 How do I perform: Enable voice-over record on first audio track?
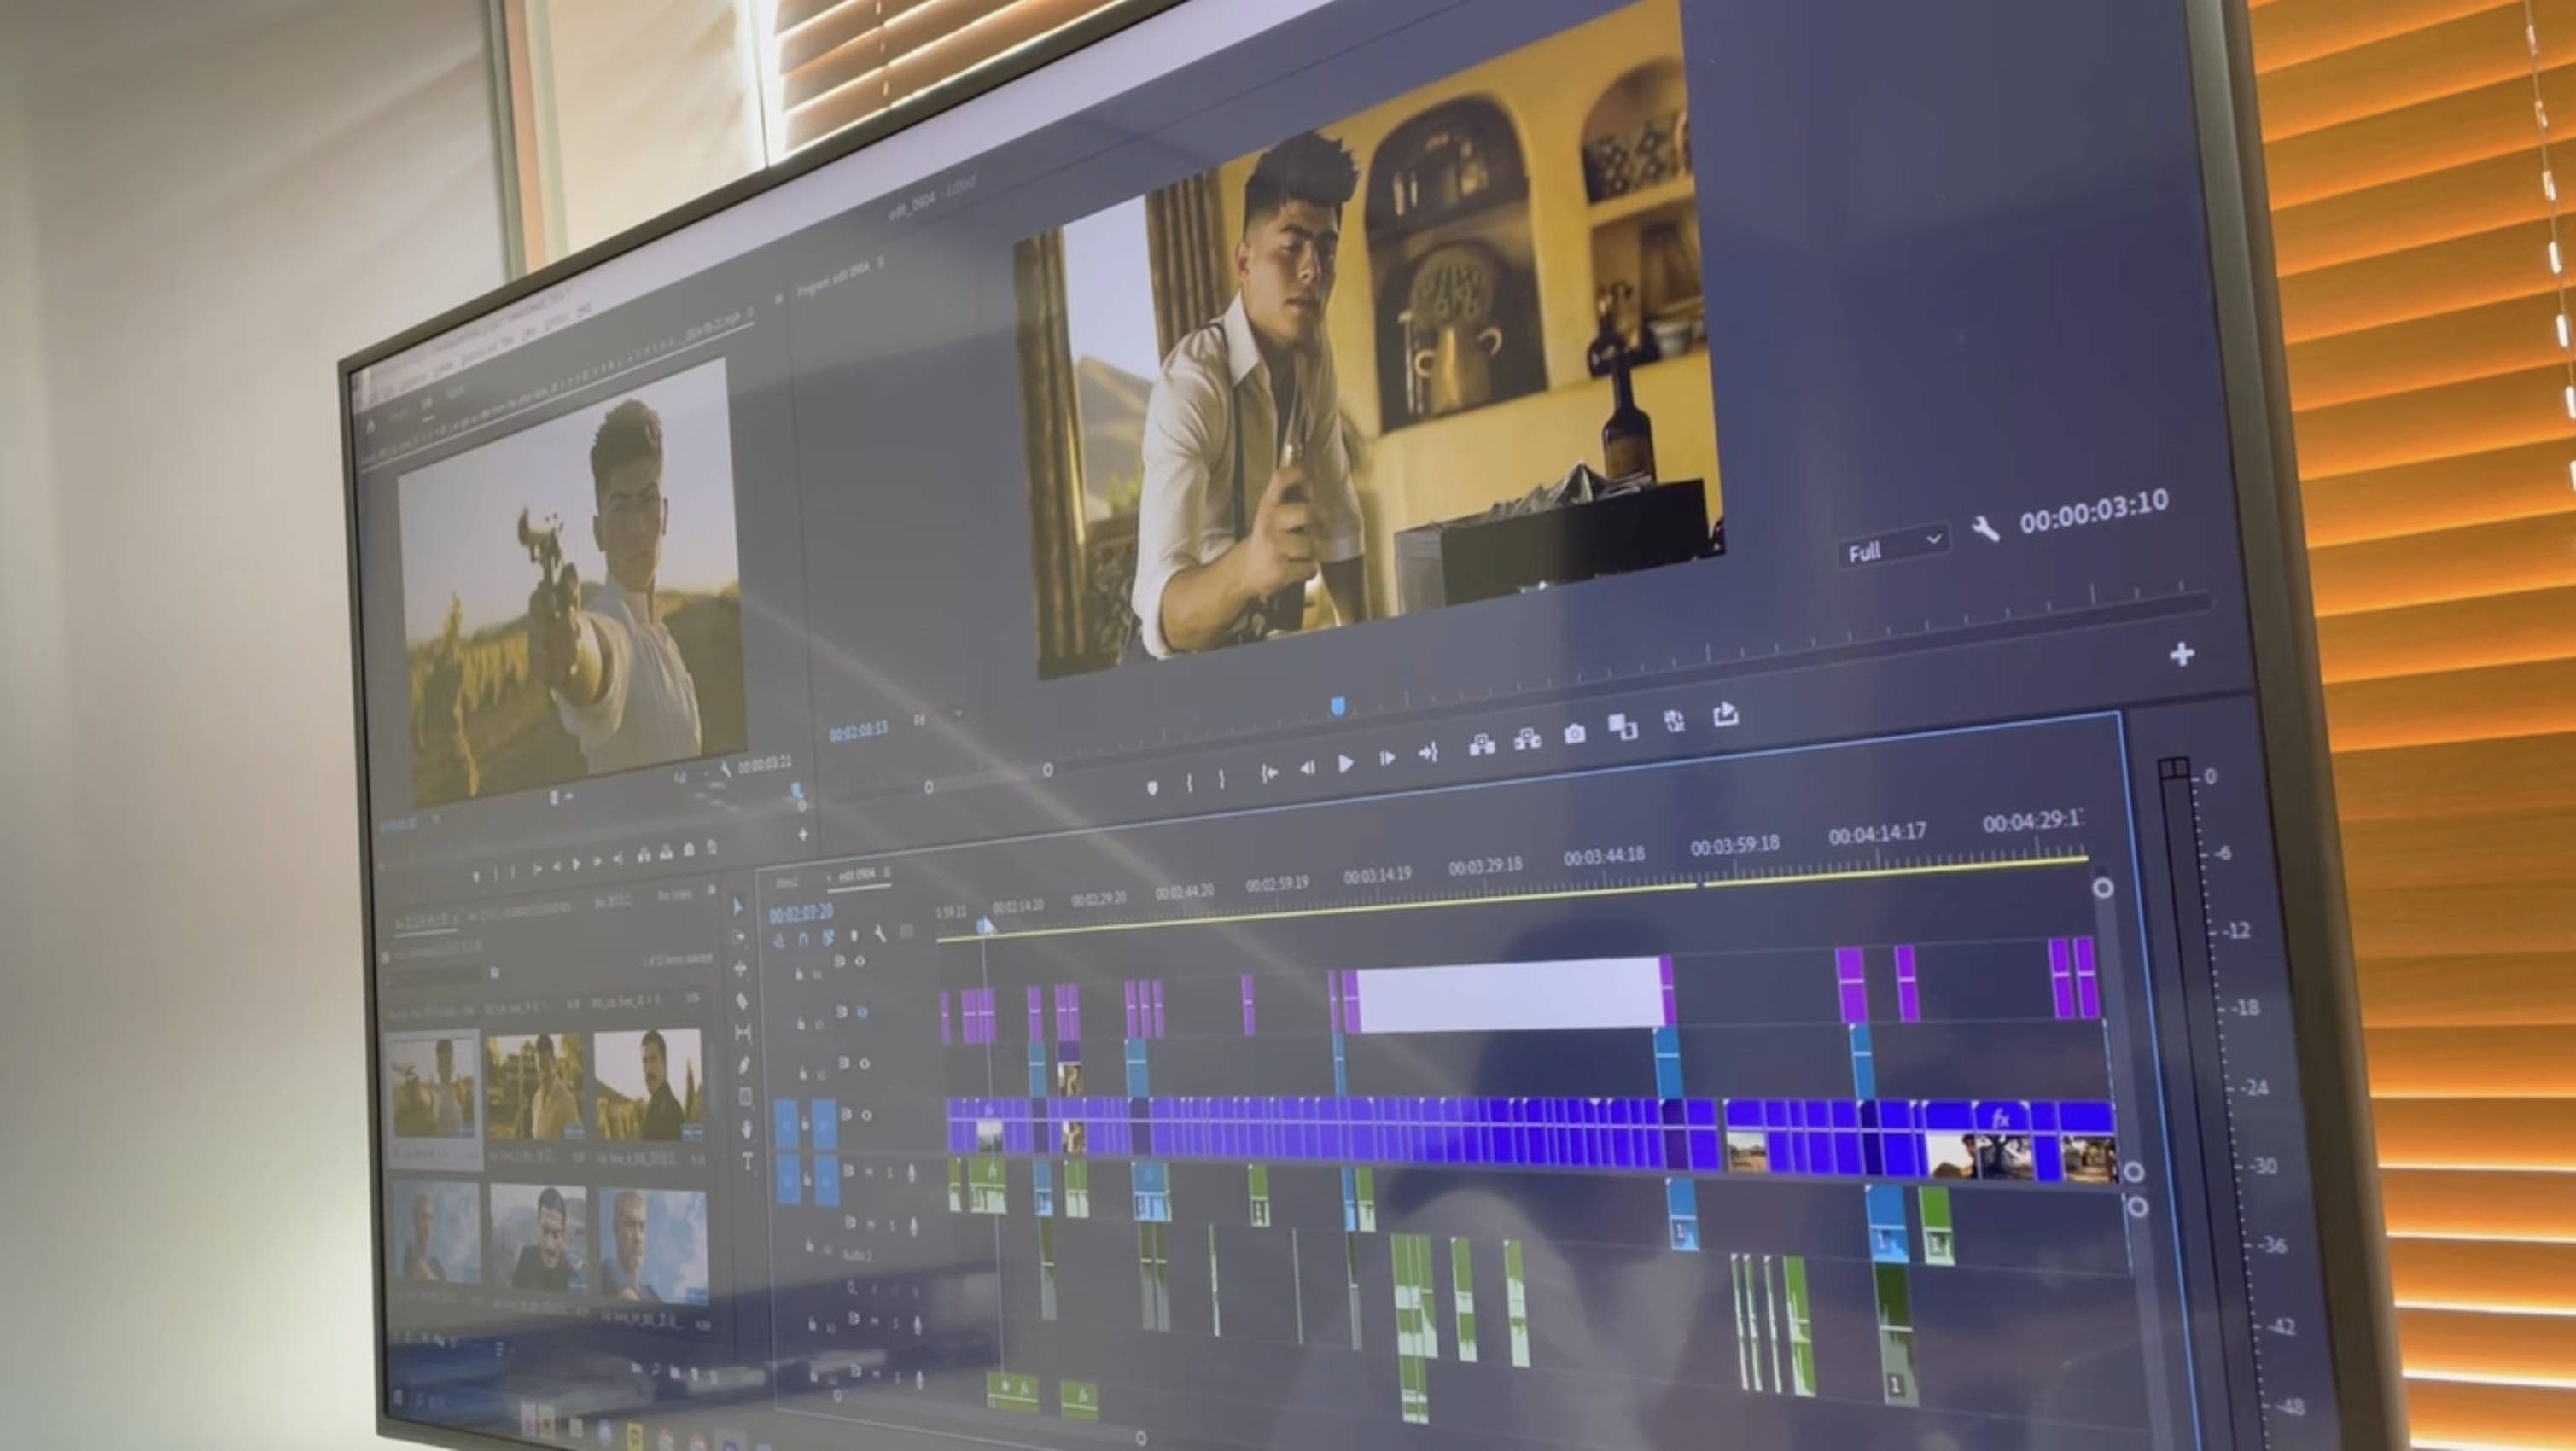point(911,1173)
